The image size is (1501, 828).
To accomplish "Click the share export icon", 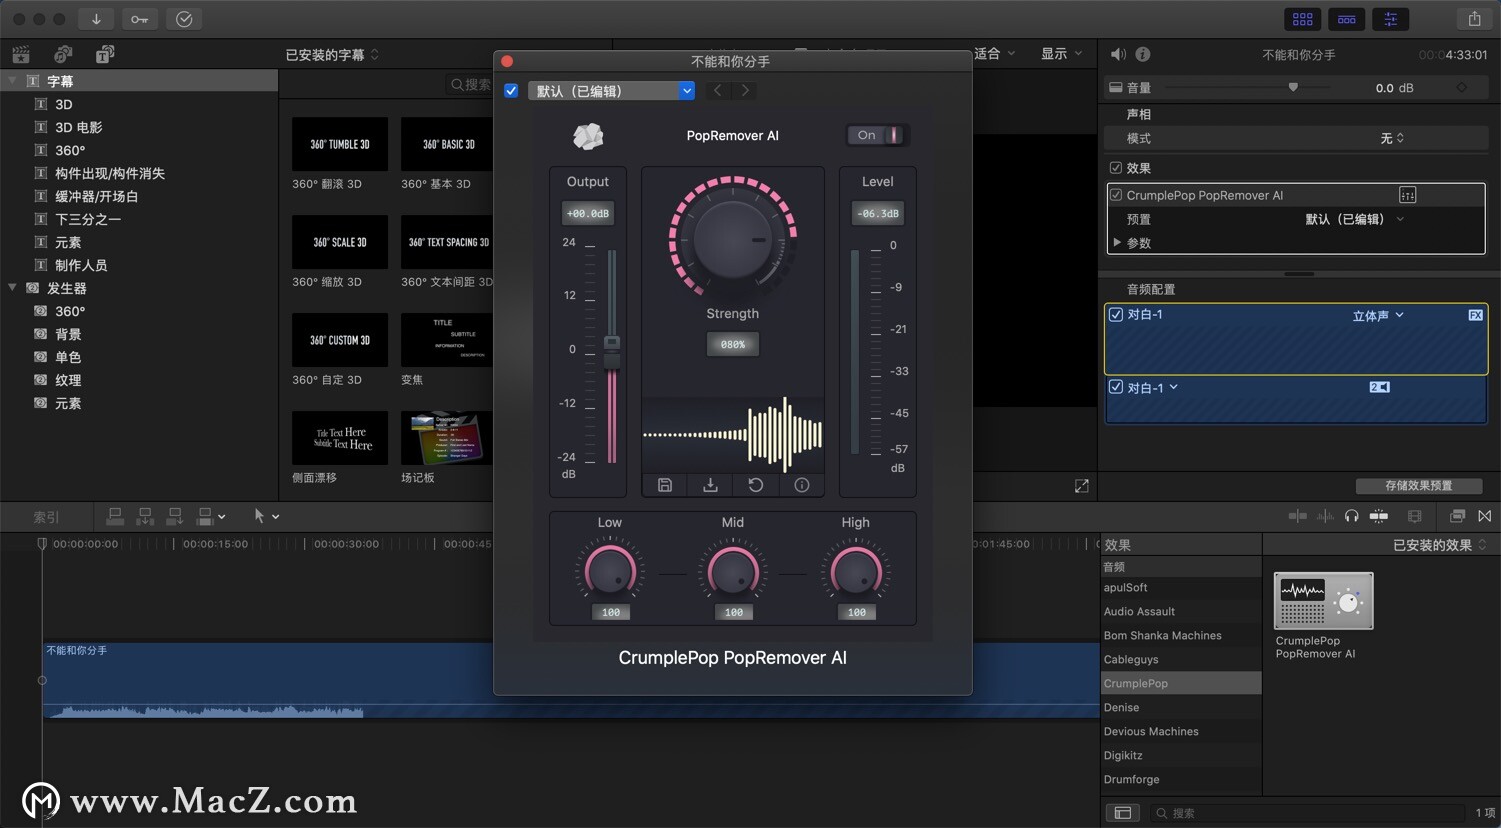I will click(1474, 19).
